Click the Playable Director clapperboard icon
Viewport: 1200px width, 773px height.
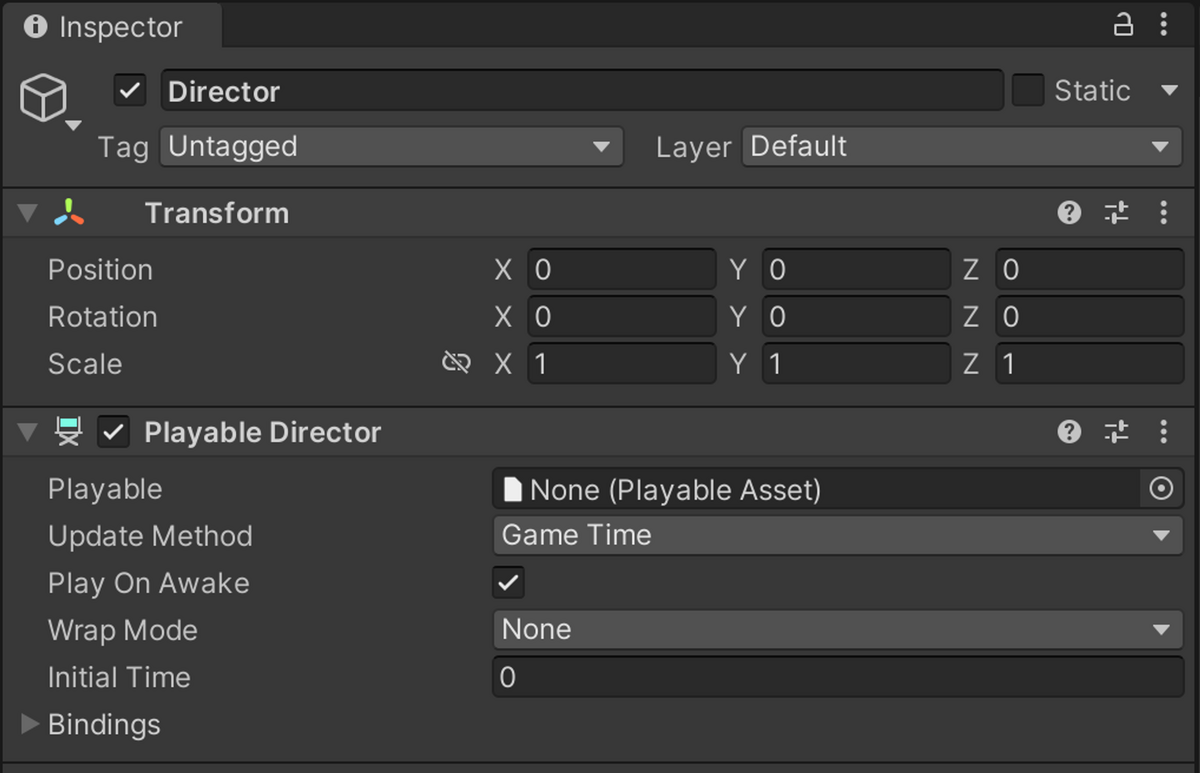pos(68,431)
